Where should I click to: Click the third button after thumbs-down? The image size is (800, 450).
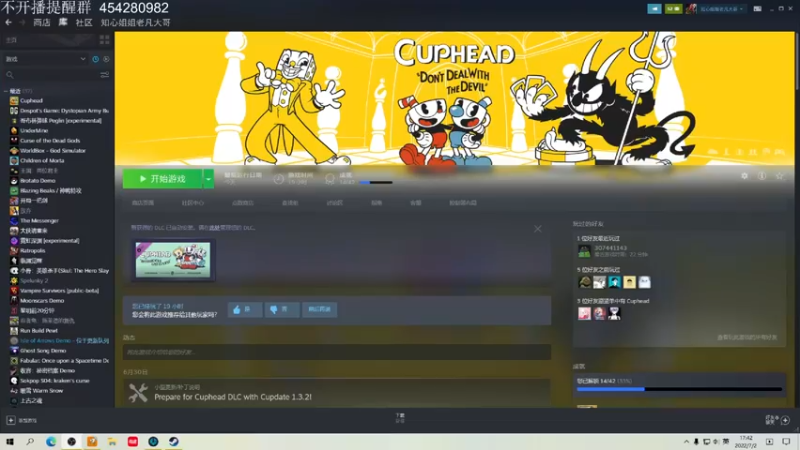point(319,310)
